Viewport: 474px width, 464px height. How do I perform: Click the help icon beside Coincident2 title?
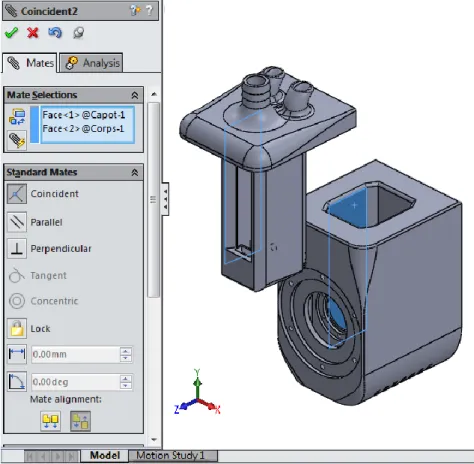[x=135, y=10]
